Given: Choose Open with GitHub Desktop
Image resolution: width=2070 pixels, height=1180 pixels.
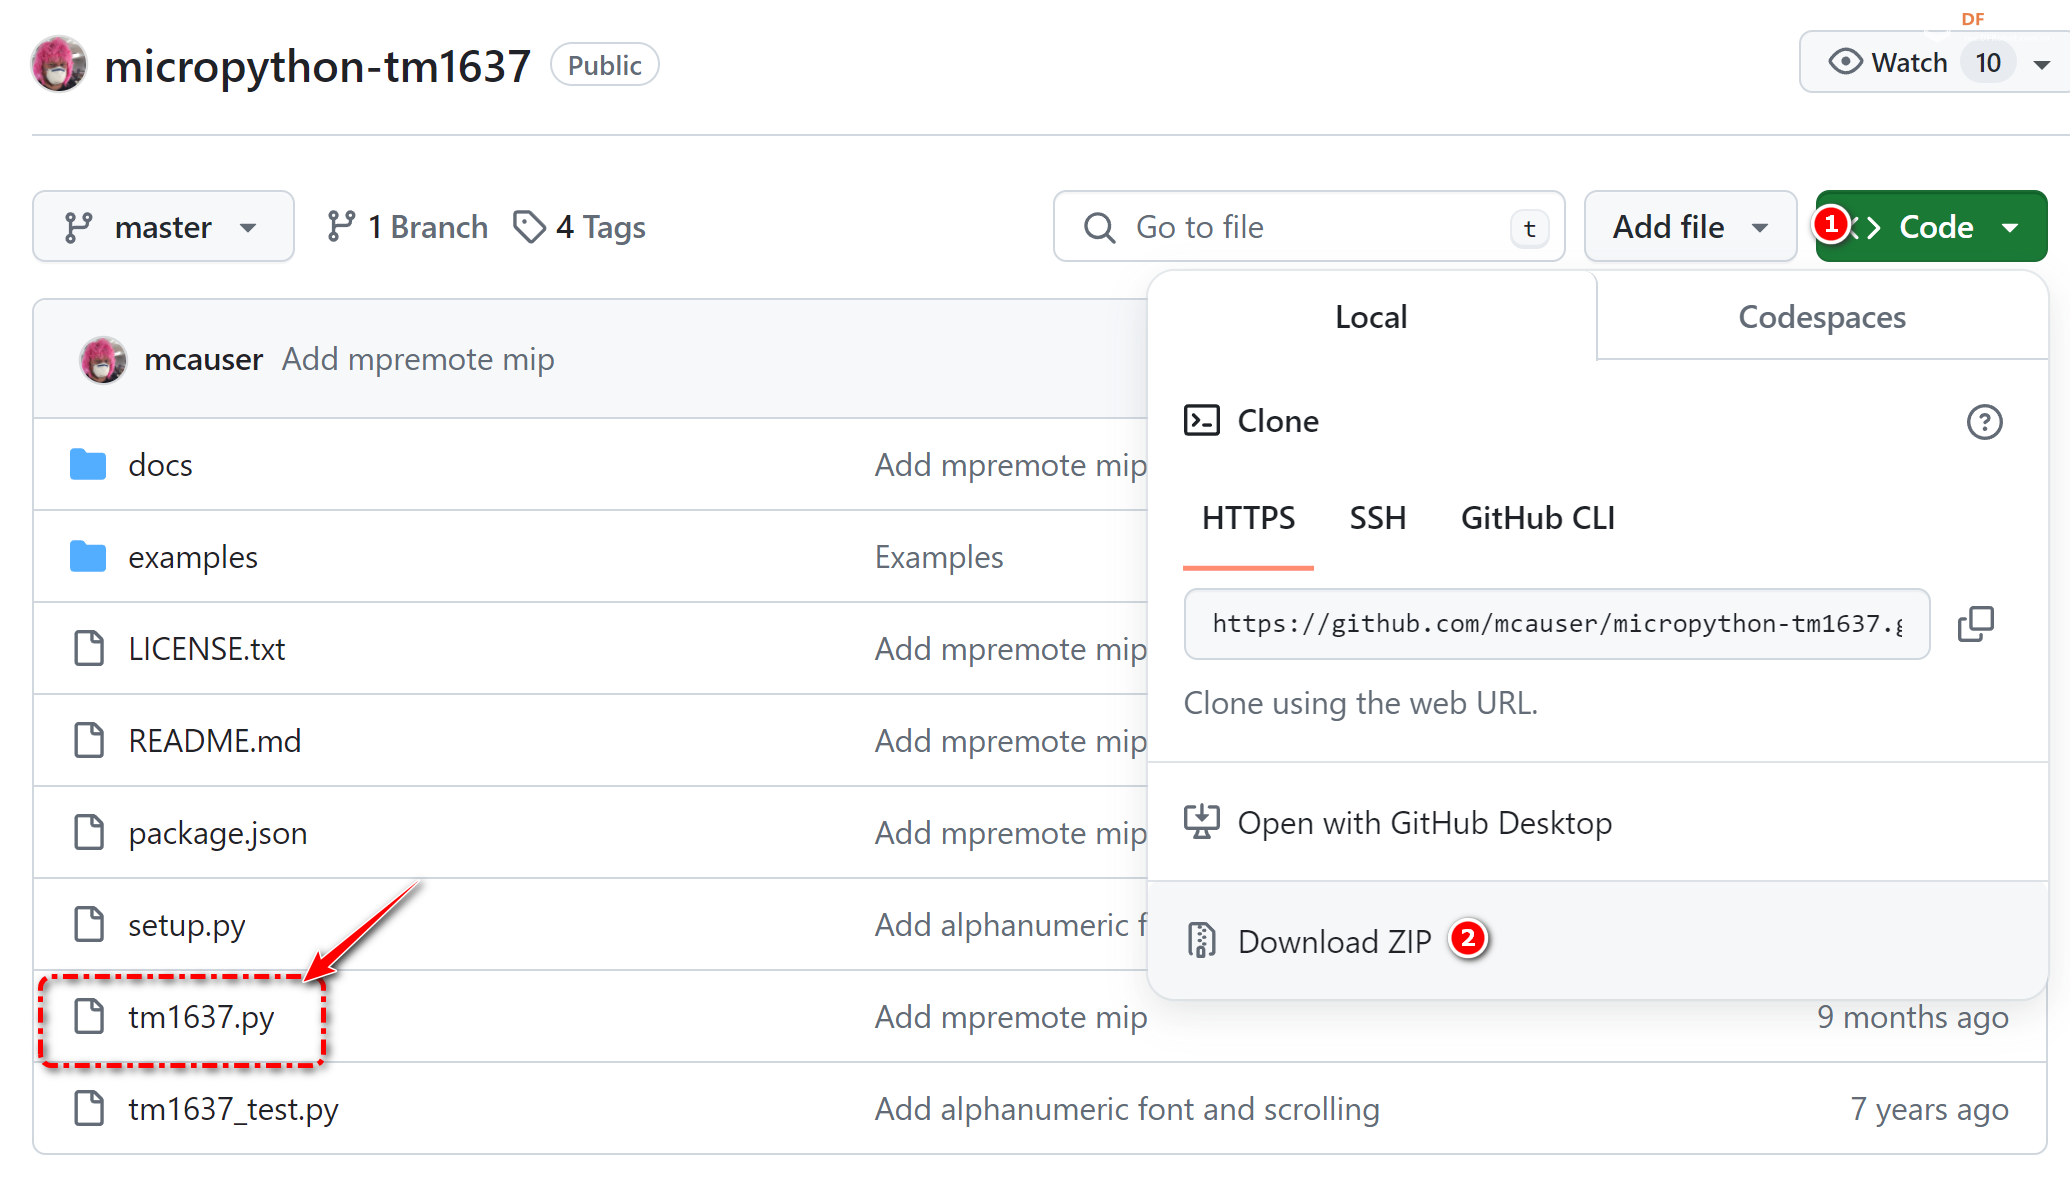Looking at the screenshot, I should pos(1598,823).
